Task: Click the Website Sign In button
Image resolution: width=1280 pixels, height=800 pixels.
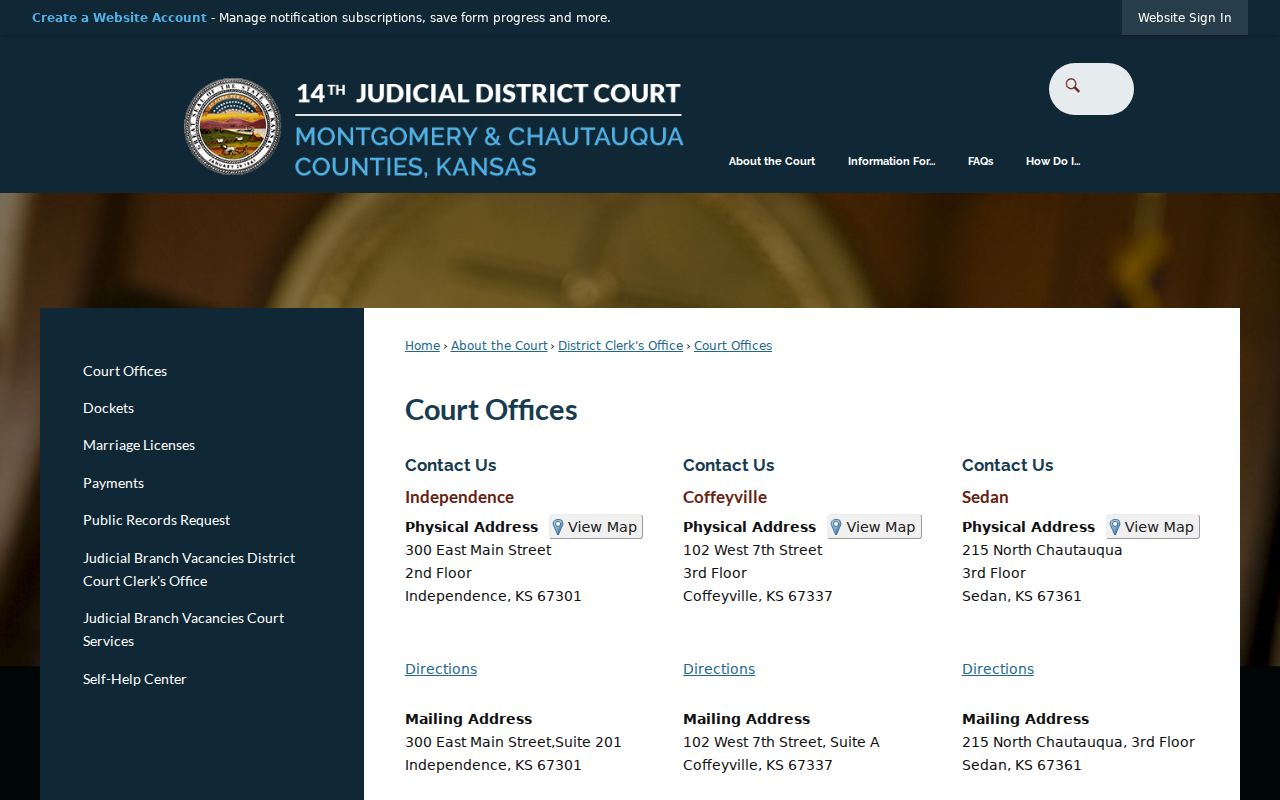Action: tap(1184, 18)
